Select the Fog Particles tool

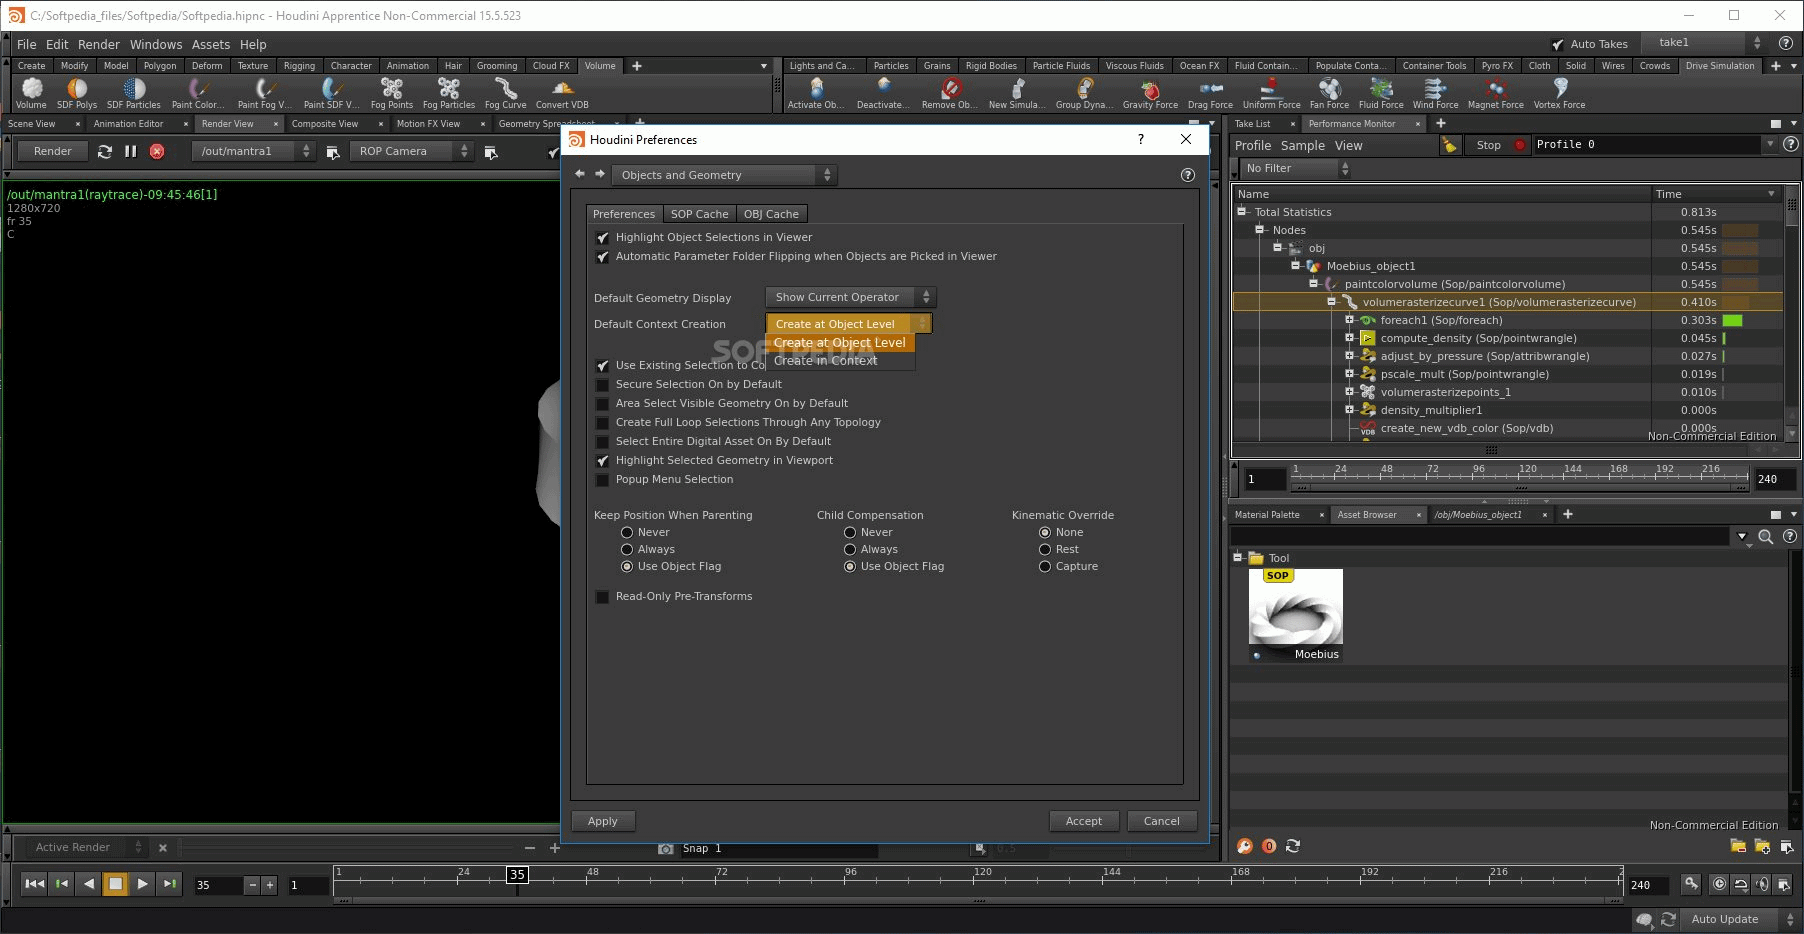[x=449, y=93]
